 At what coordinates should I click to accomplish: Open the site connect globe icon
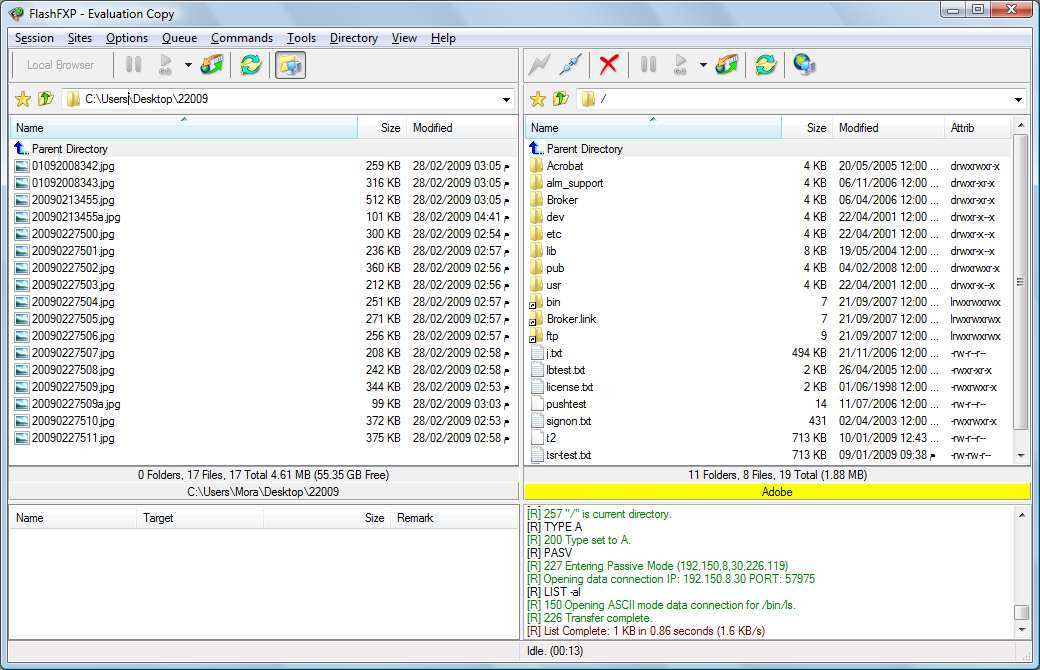point(804,64)
